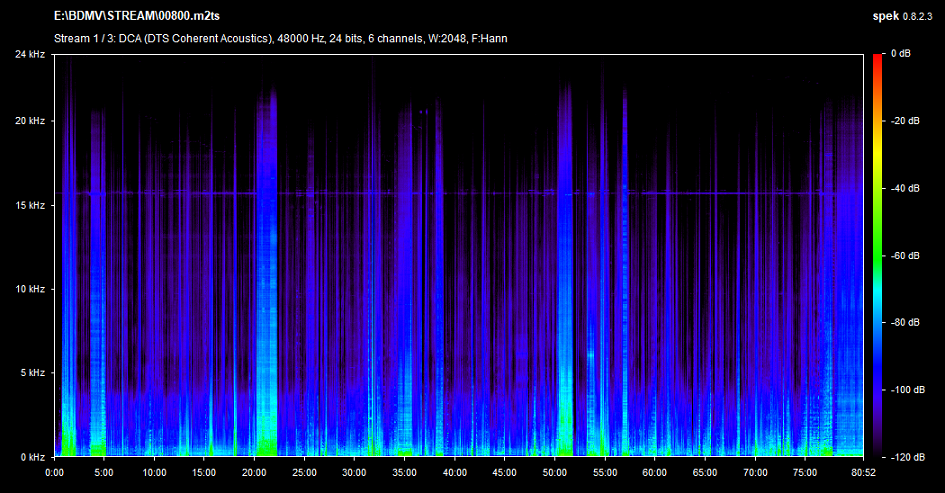This screenshot has height=493, width=945.
Task: Click the -120 dB scale label
Action: [907, 457]
